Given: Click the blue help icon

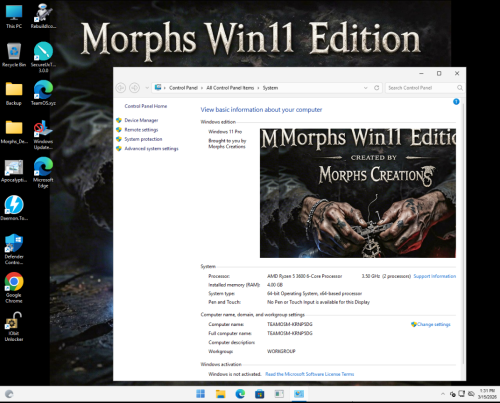Looking at the screenshot, I should pyautogui.click(x=456, y=102).
